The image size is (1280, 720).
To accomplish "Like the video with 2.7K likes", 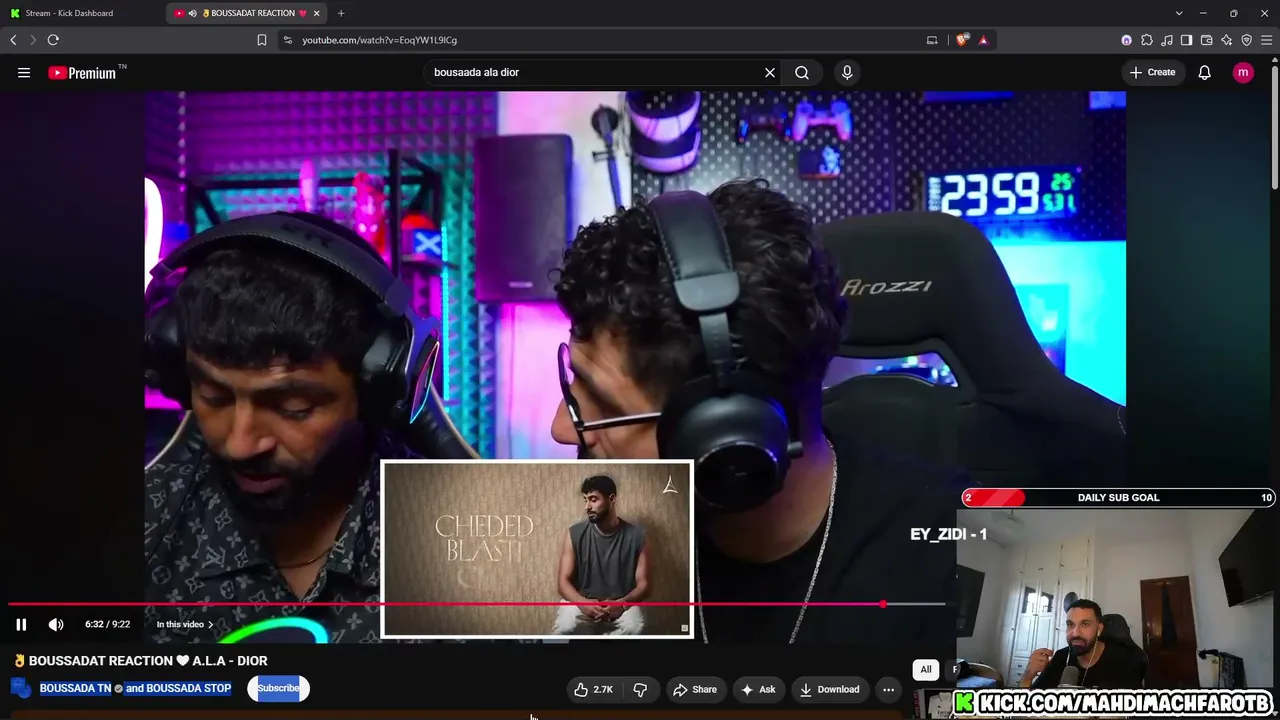I will pos(593,689).
